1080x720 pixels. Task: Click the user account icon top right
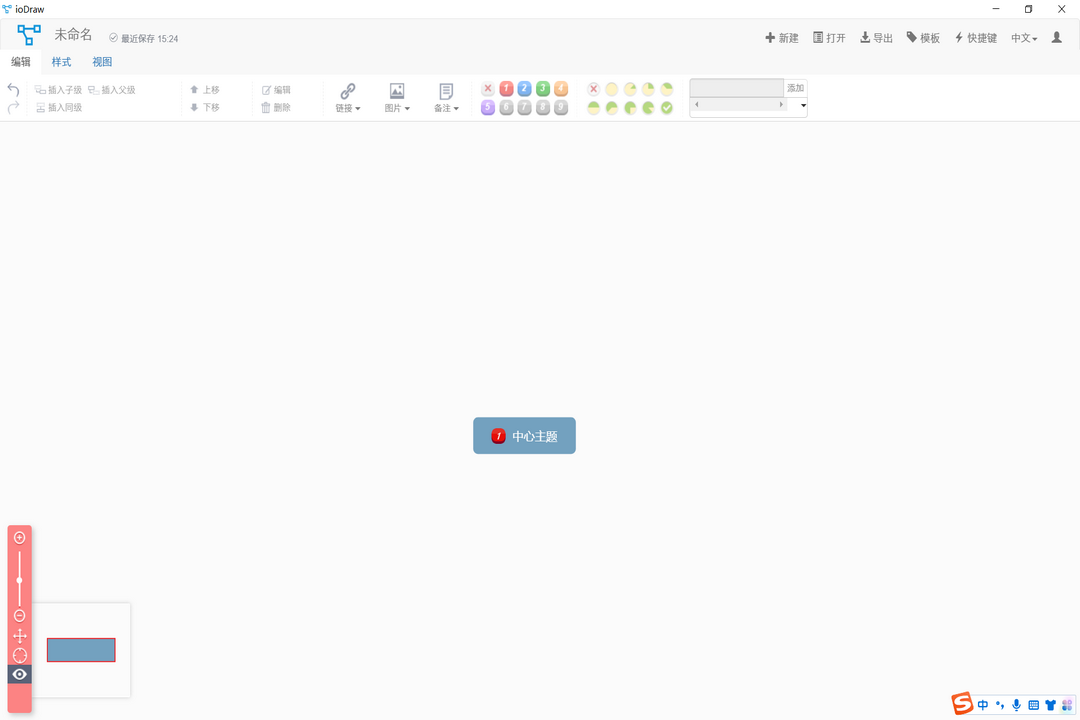[x=1057, y=37]
